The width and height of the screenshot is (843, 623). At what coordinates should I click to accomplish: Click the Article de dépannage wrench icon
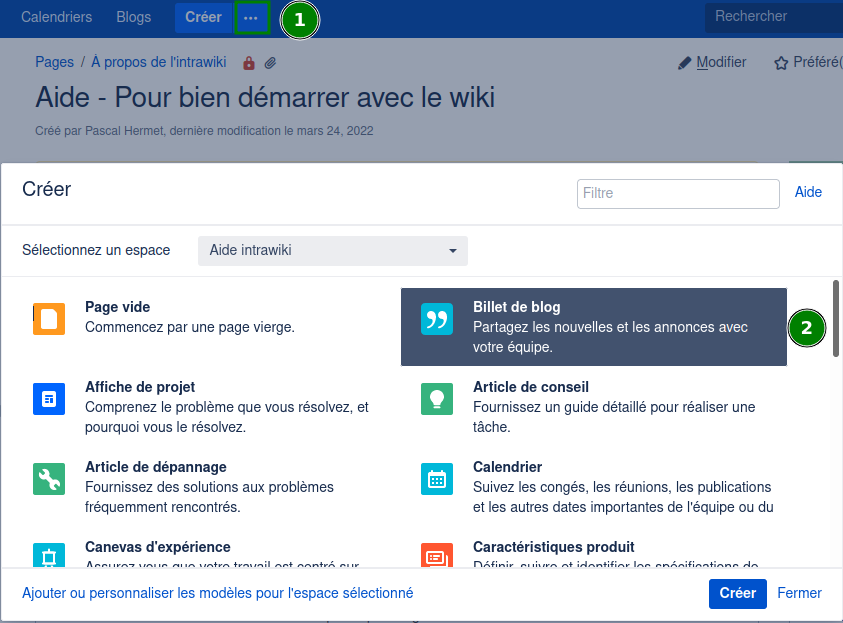(49, 479)
